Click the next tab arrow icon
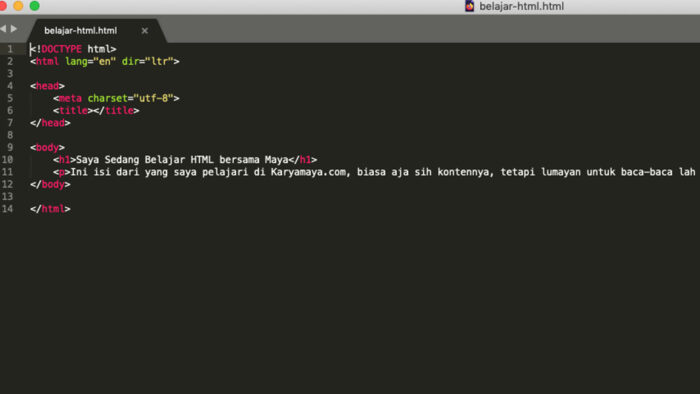 [x=14, y=29]
